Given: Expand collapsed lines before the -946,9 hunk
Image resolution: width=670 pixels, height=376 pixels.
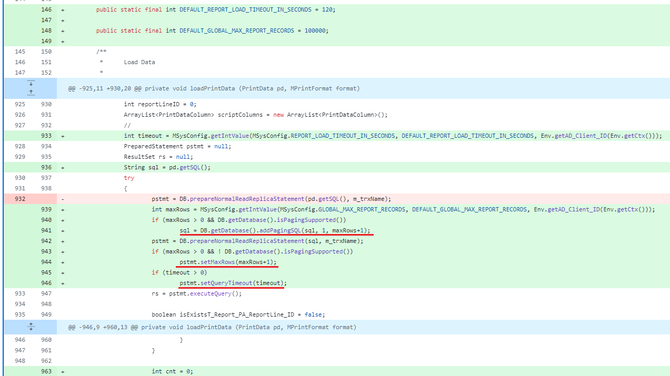Looking at the screenshot, I should pos(31,327).
